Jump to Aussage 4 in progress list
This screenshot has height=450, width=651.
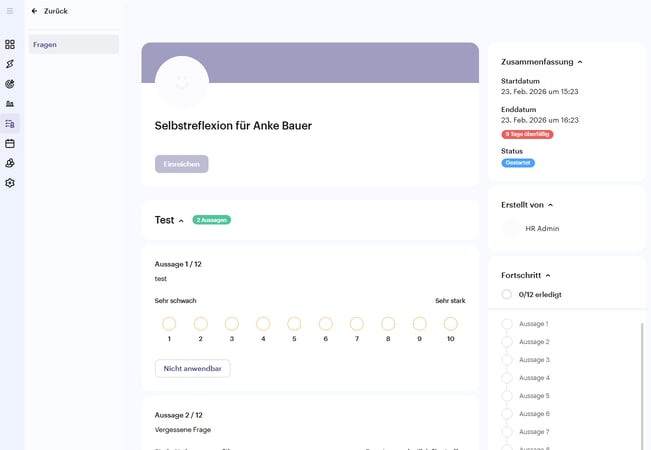pyautogui.click(x=534, y=378)
